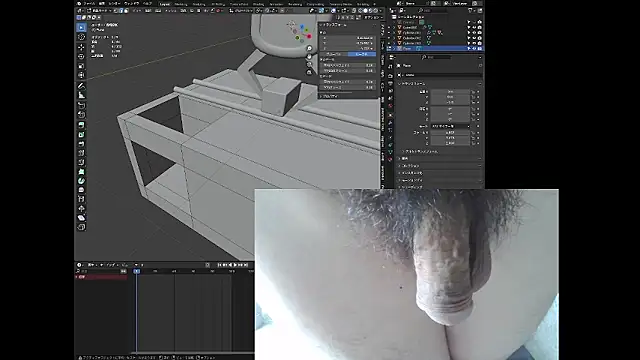This screenshot has width=640, height=360.
Task: Expand the Cube.001 outliner entry
Action: point(394,27)
